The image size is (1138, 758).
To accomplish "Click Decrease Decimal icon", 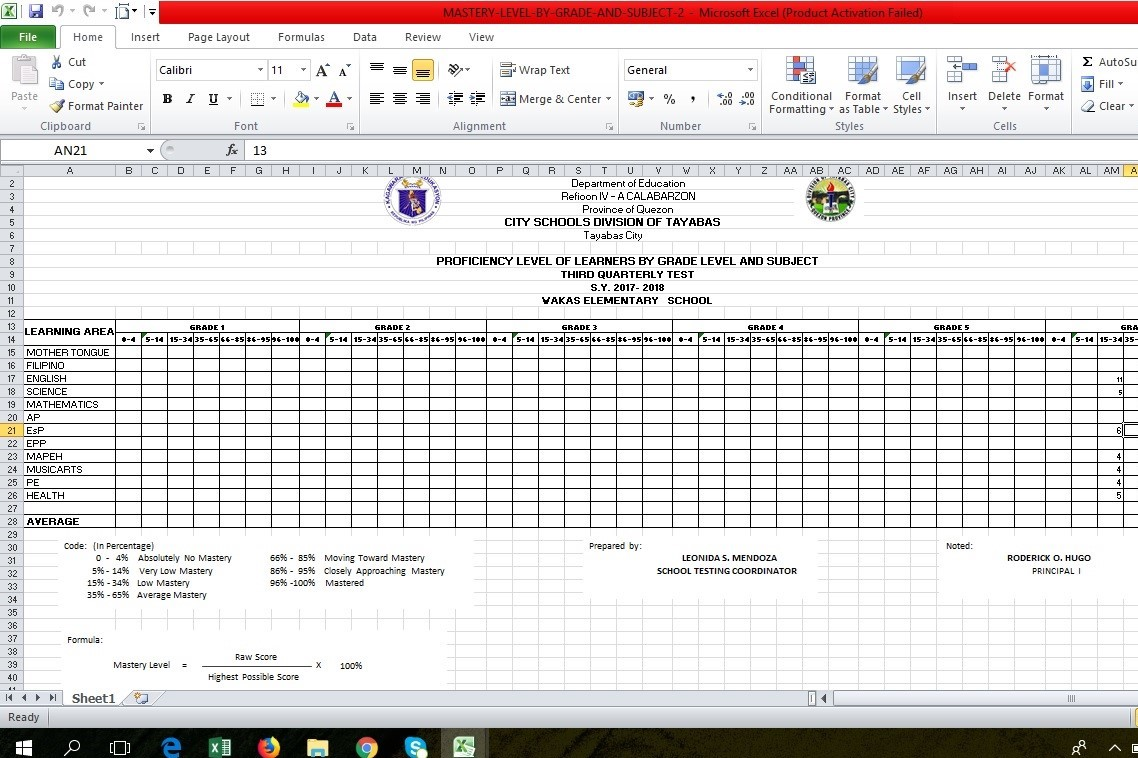I will click(747, 99).
